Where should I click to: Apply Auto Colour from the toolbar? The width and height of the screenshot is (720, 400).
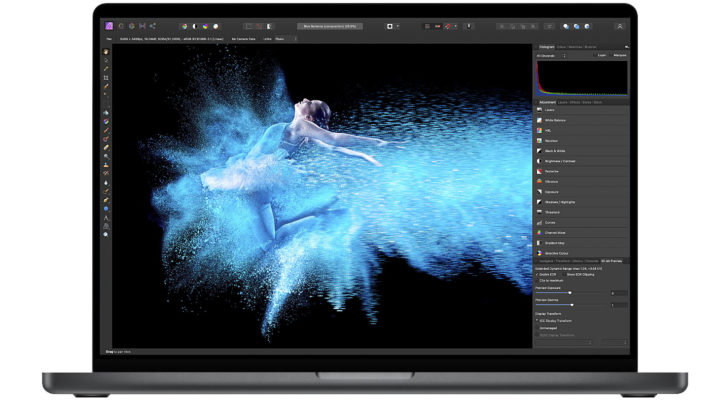(x=205, y=27)
